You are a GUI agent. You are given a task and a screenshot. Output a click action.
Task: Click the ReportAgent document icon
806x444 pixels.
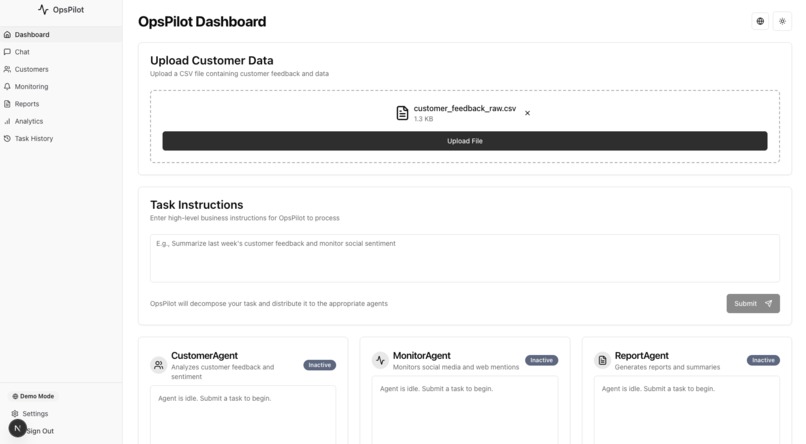[602, 360]
